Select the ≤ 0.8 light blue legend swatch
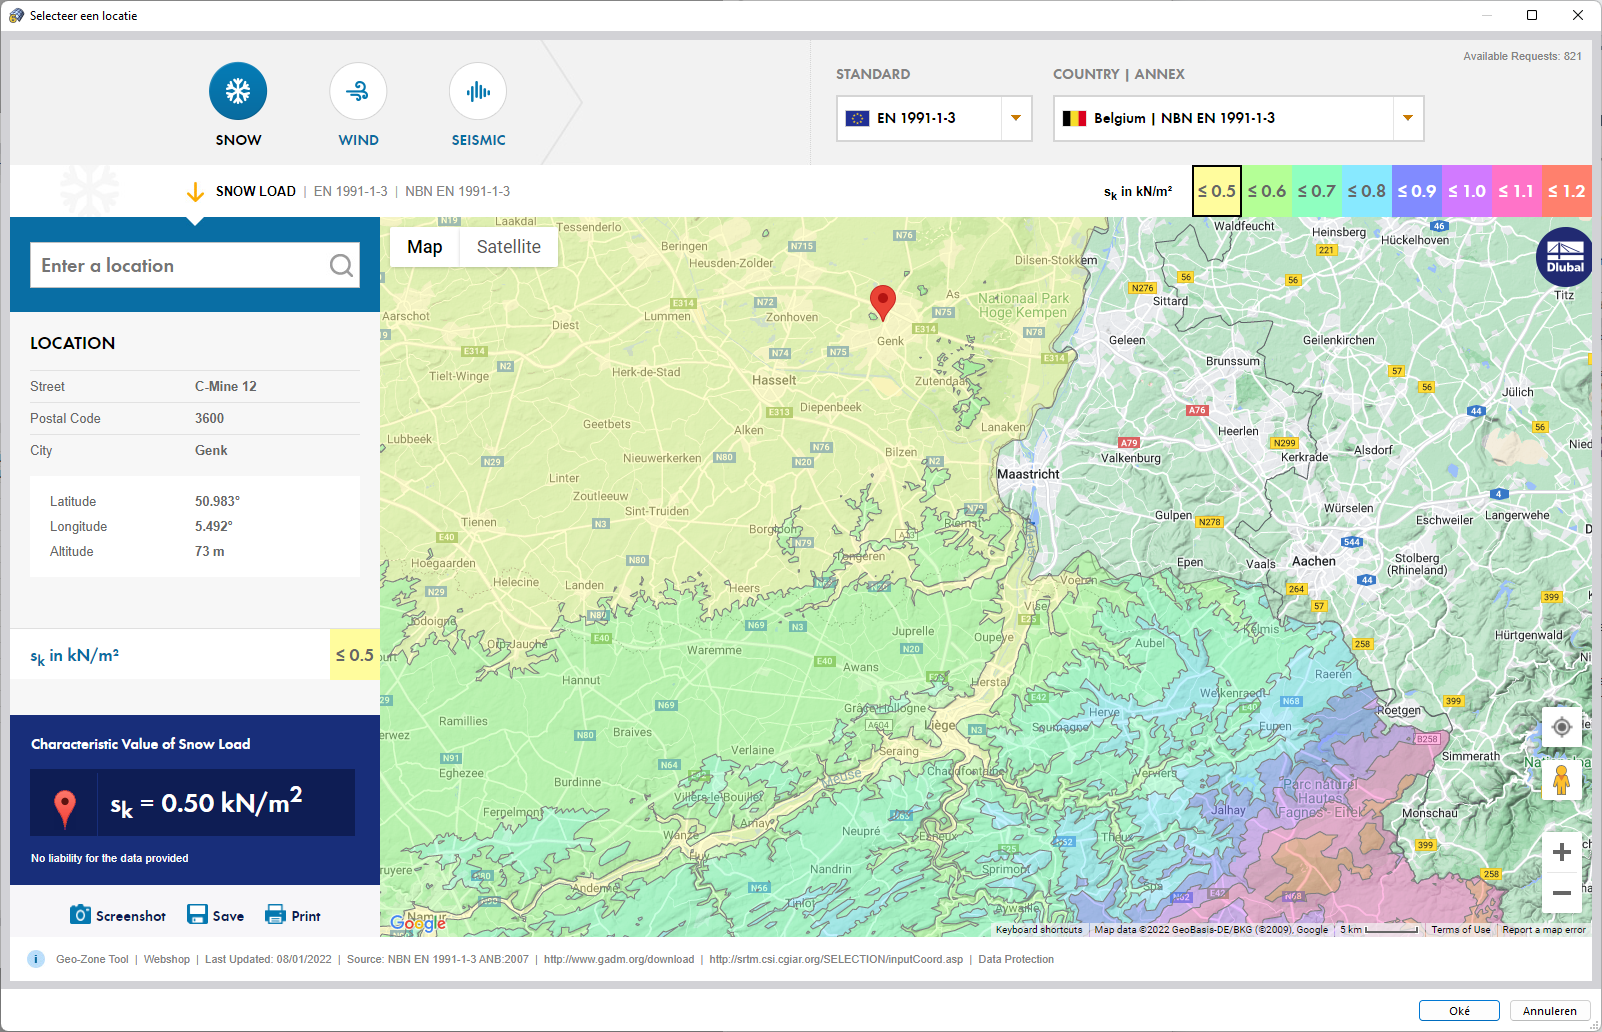Image resolution: width=1602 pixels, height=1032 pixels. [1367, 191]
